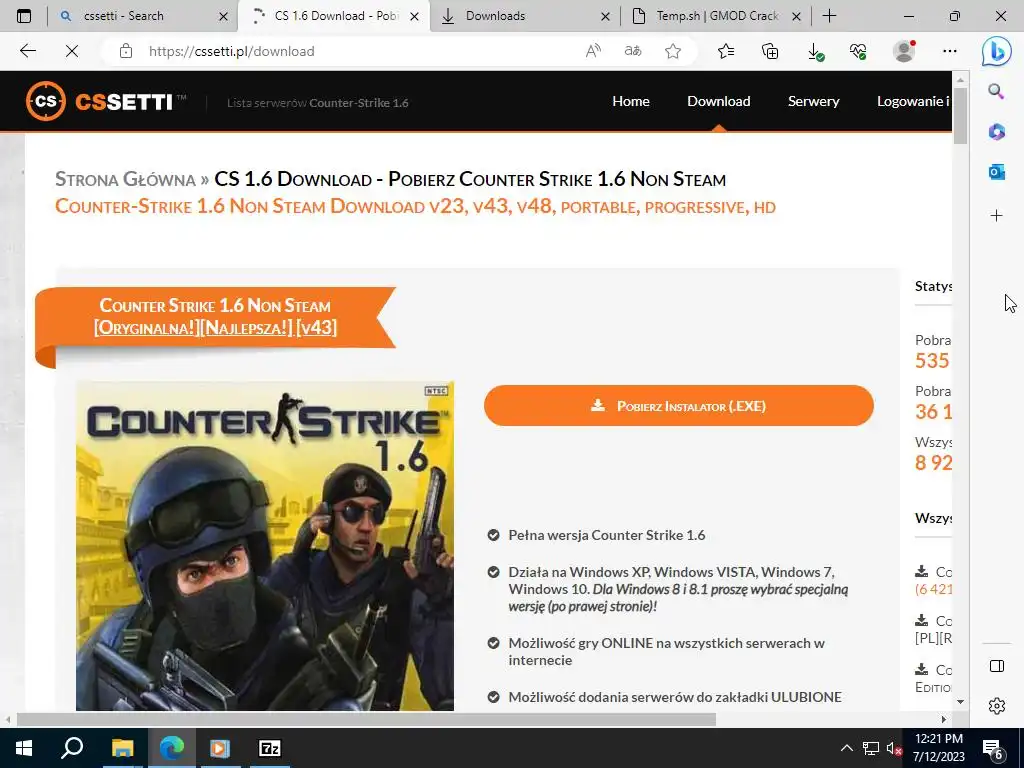Open the 7-Zip taskbar icon
The width and height of the screenshot is (1024, 768).
click(270, 748)
